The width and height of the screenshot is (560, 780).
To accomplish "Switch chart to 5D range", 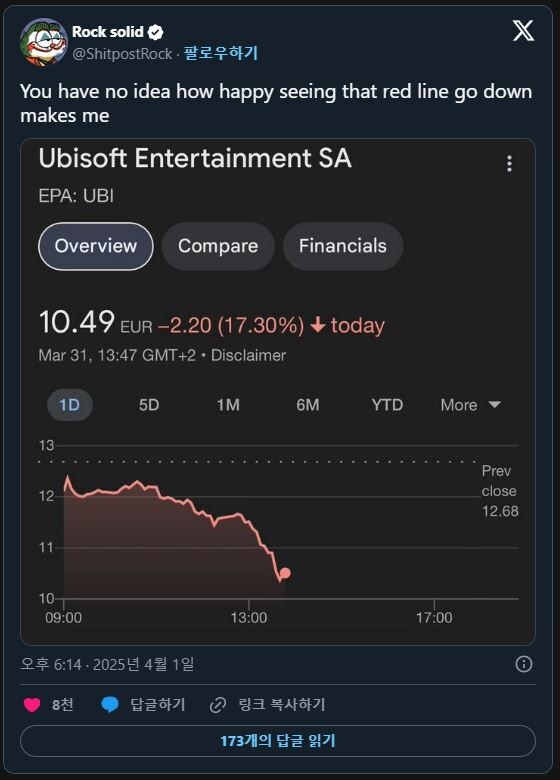I will tap(149, 405).
